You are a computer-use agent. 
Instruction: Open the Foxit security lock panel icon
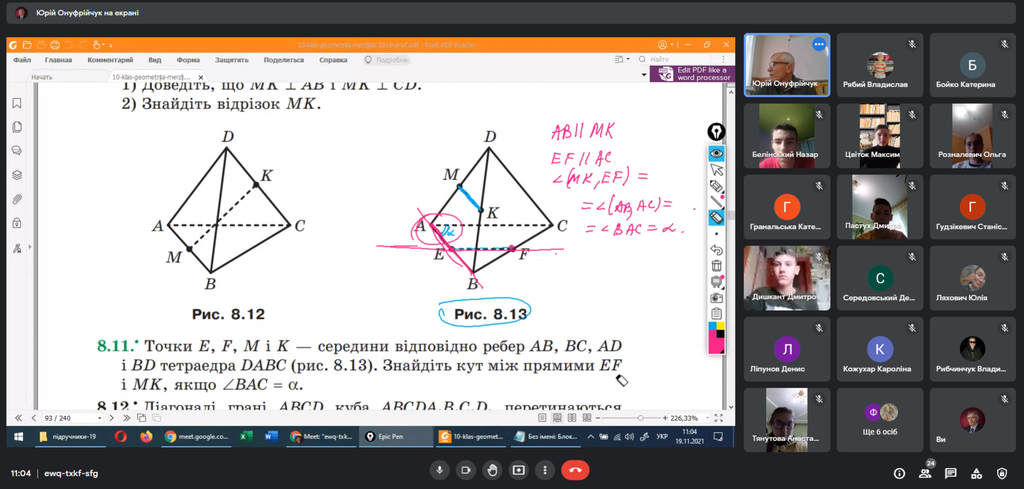click(17, 223)
